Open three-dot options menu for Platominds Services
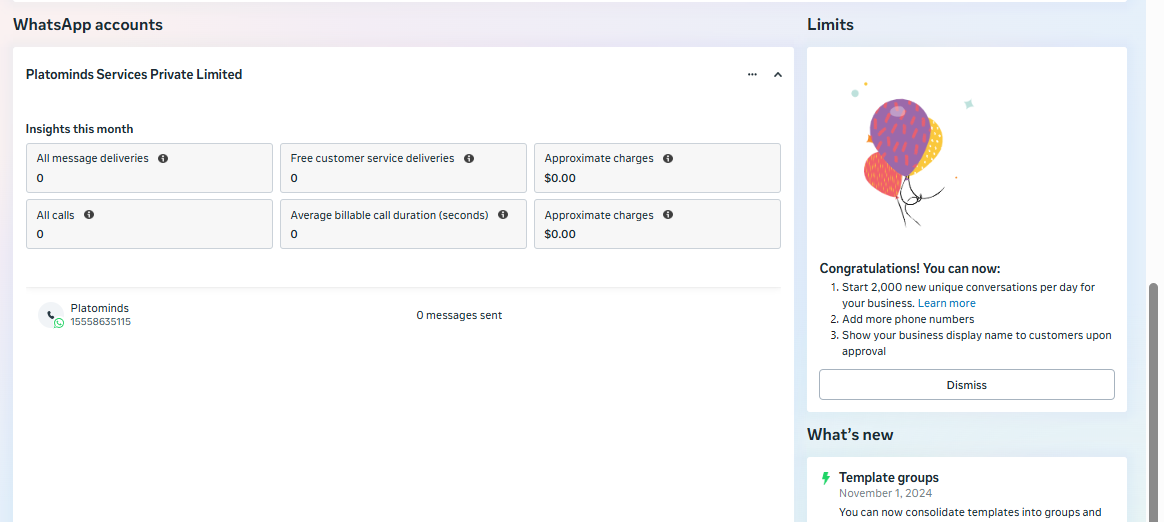This screenshot has width=1164, height=522. [752, 74]
